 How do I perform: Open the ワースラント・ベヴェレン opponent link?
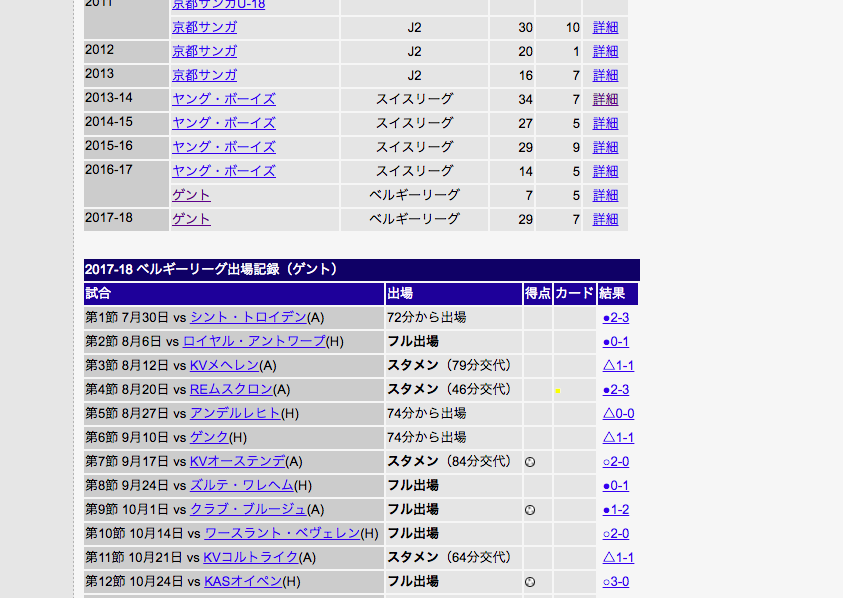pos(282,533)
